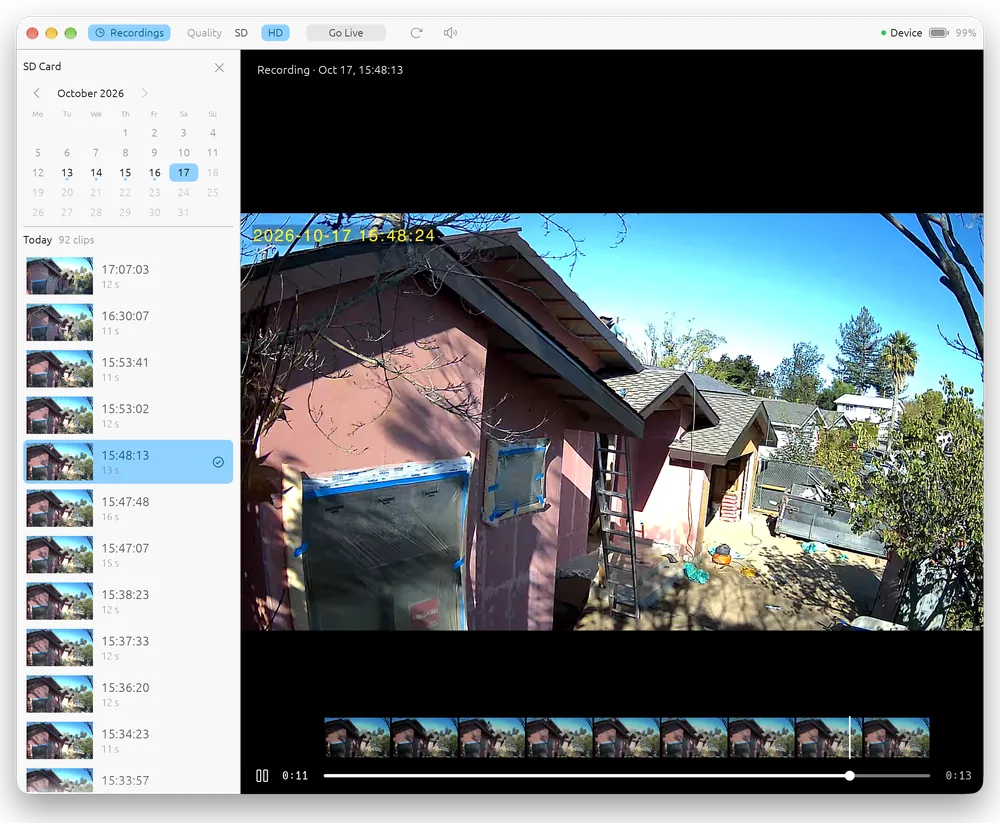1000x823 pixels.
Task: Select October 15 in calendar
Action: [x=125, y=173]
